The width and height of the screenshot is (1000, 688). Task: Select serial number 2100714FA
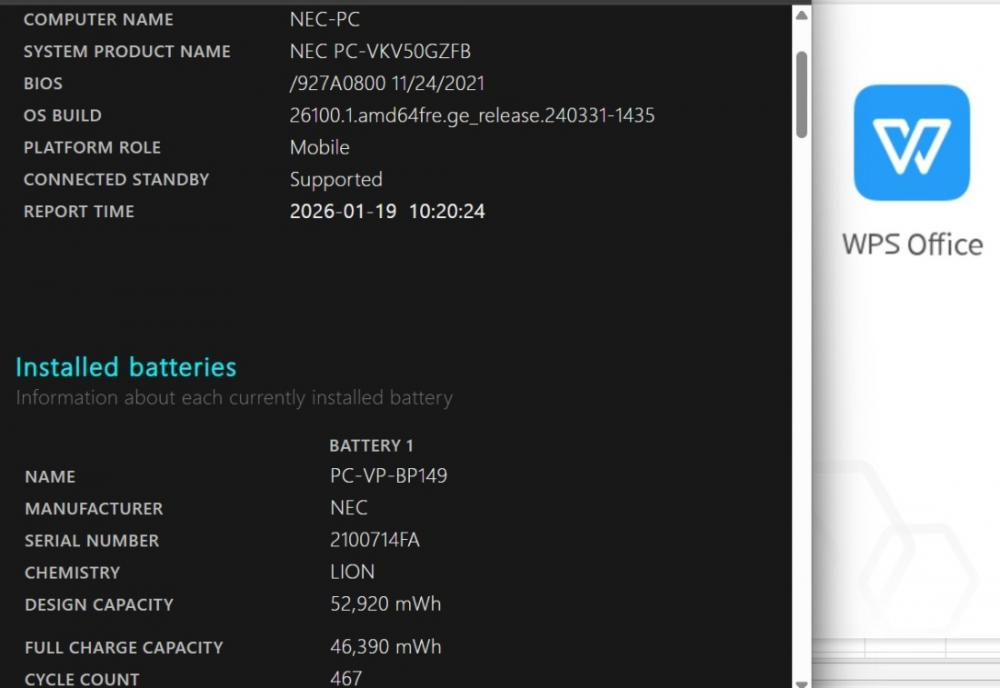(x=374, y=540)
